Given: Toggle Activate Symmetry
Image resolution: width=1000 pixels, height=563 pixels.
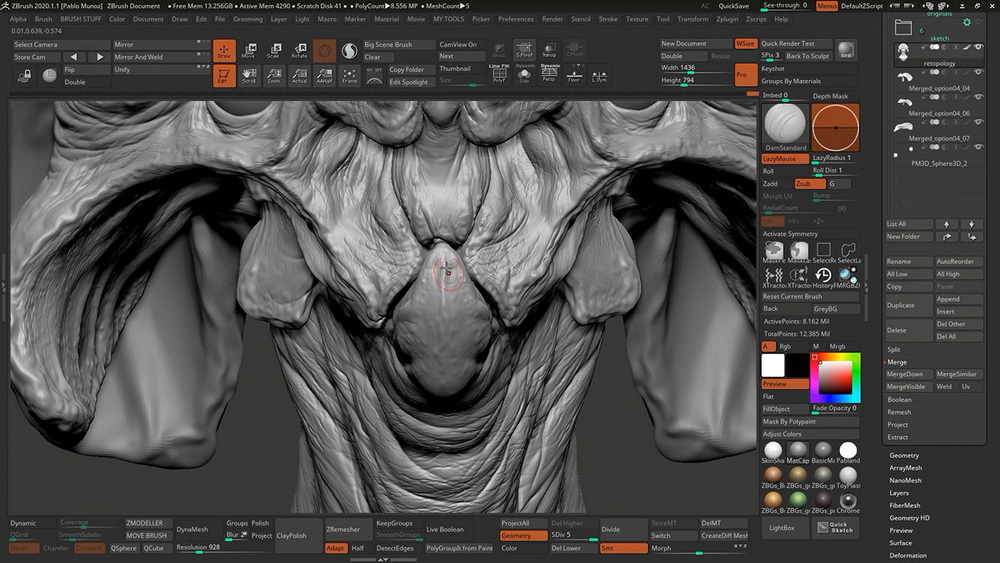Looking at the screenshot, I should [x=810, y=234].
